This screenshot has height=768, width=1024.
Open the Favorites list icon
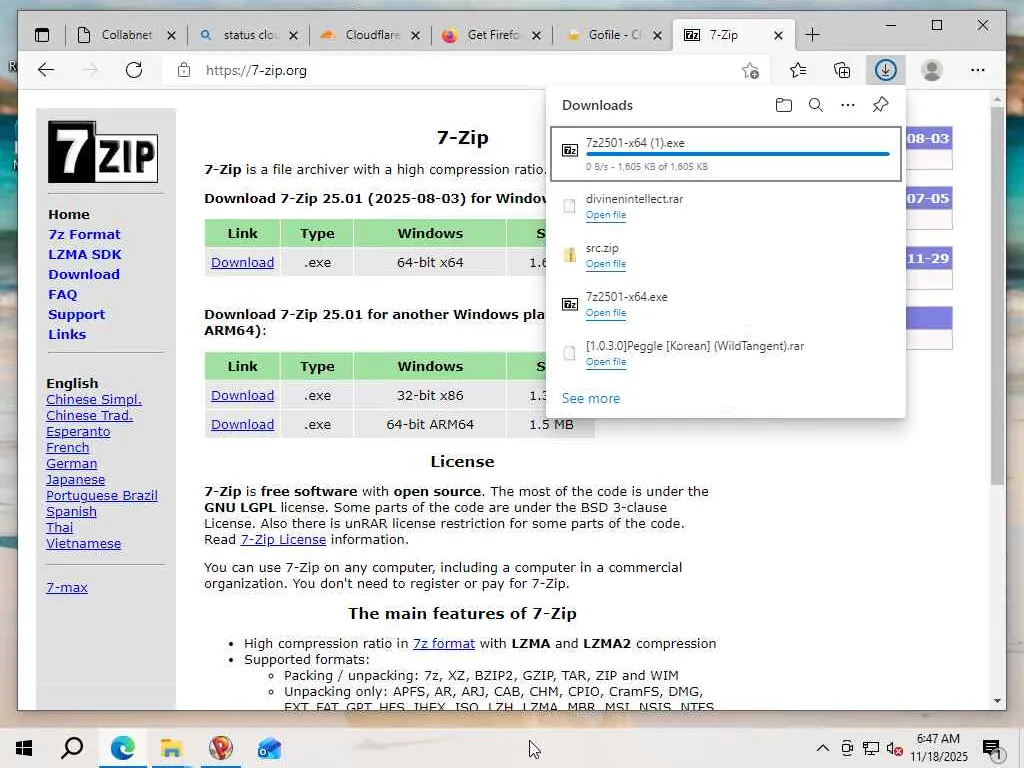(x=798, y=70)
